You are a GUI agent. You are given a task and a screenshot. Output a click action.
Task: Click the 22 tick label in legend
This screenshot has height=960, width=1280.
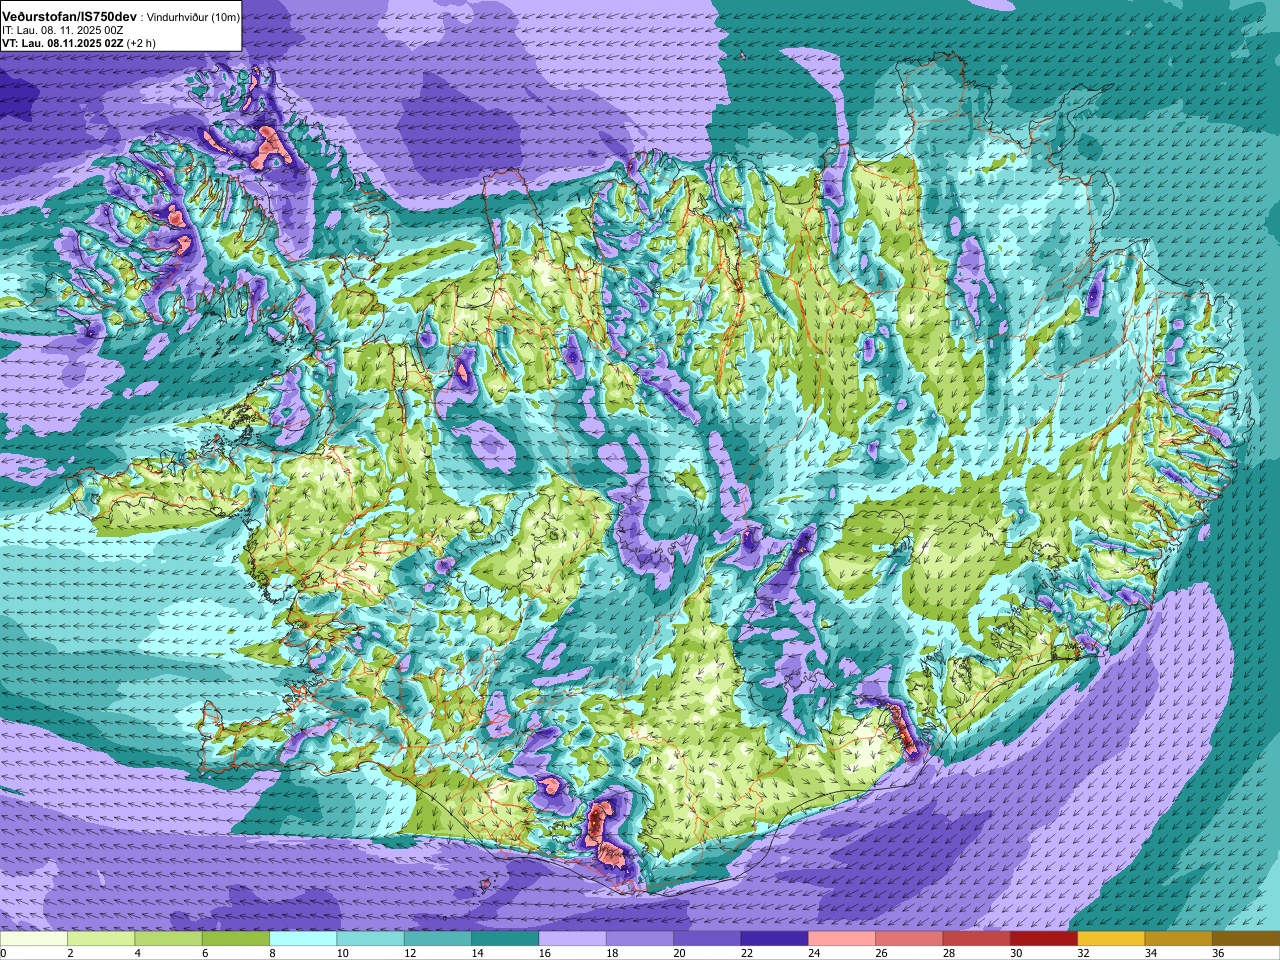tap(746, 953)
